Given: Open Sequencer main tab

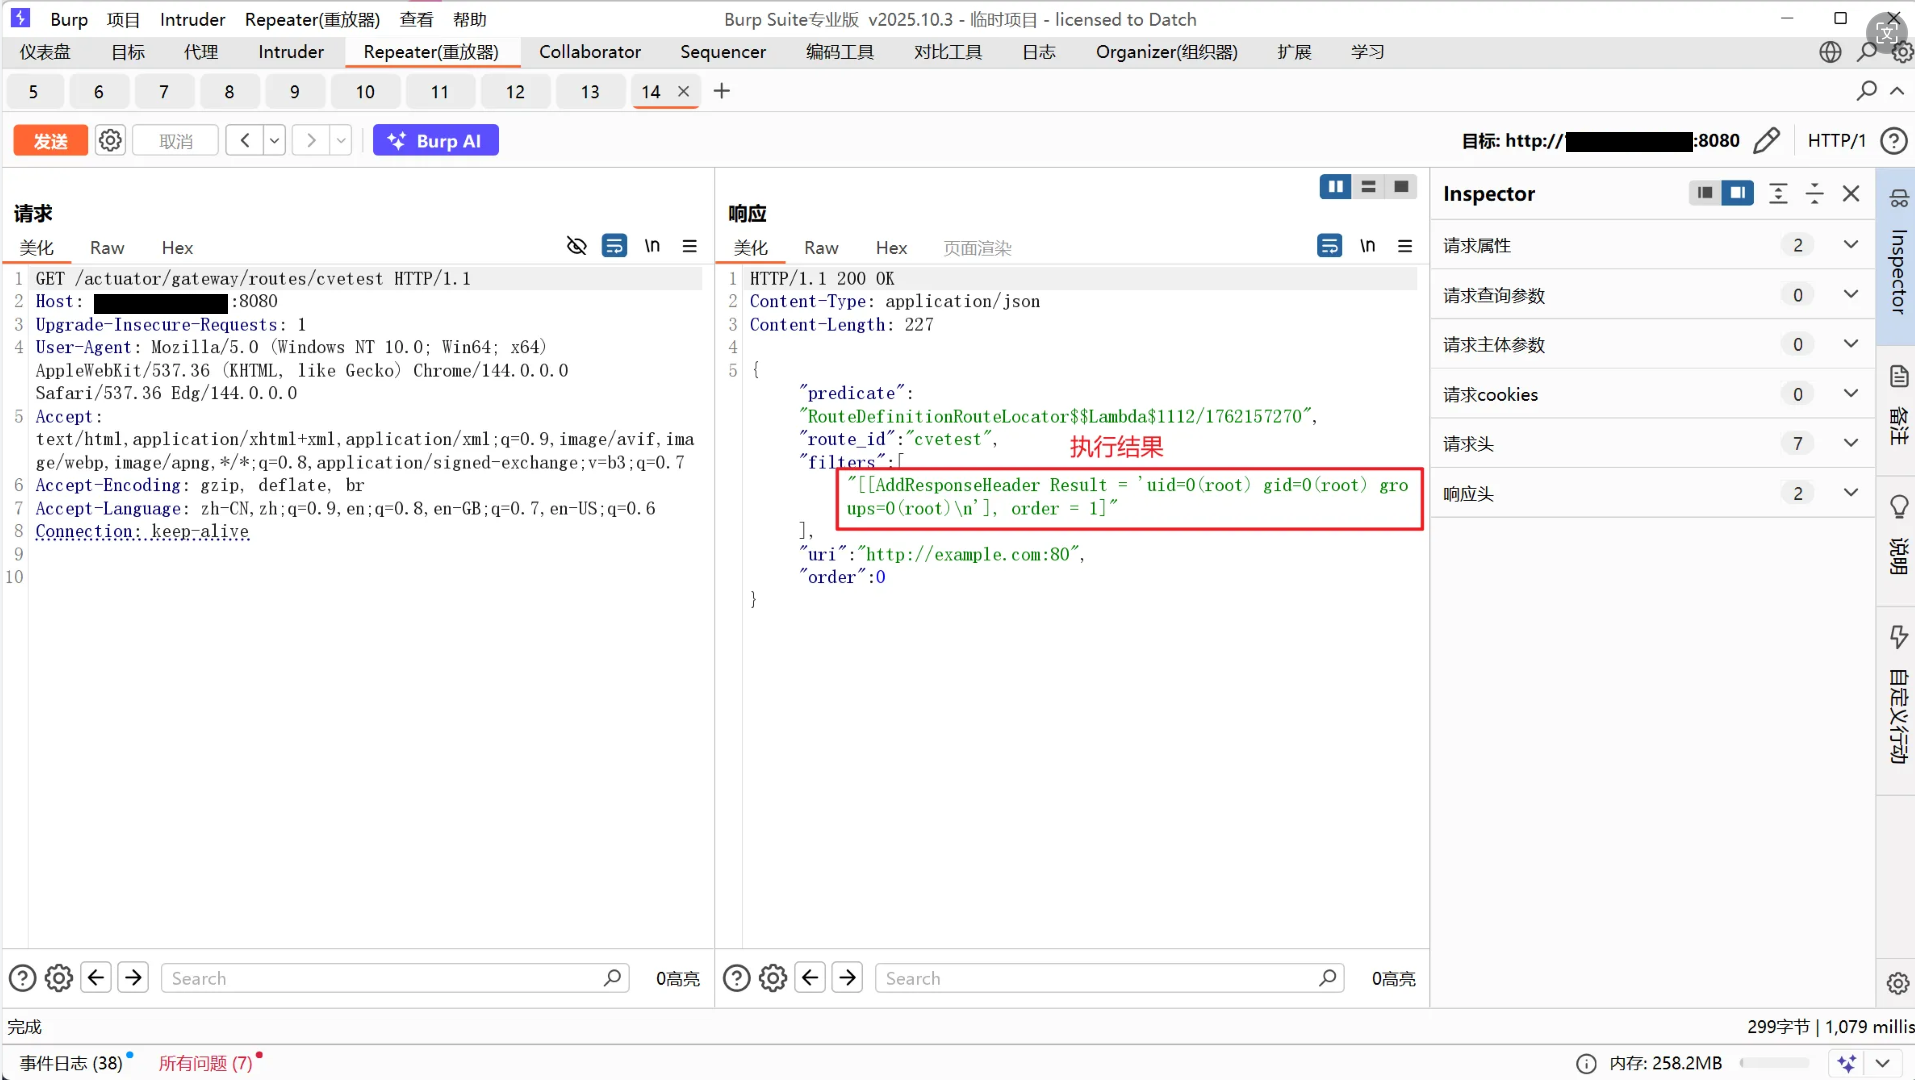Looking at the screenshot, I should (x=723, y=52).
